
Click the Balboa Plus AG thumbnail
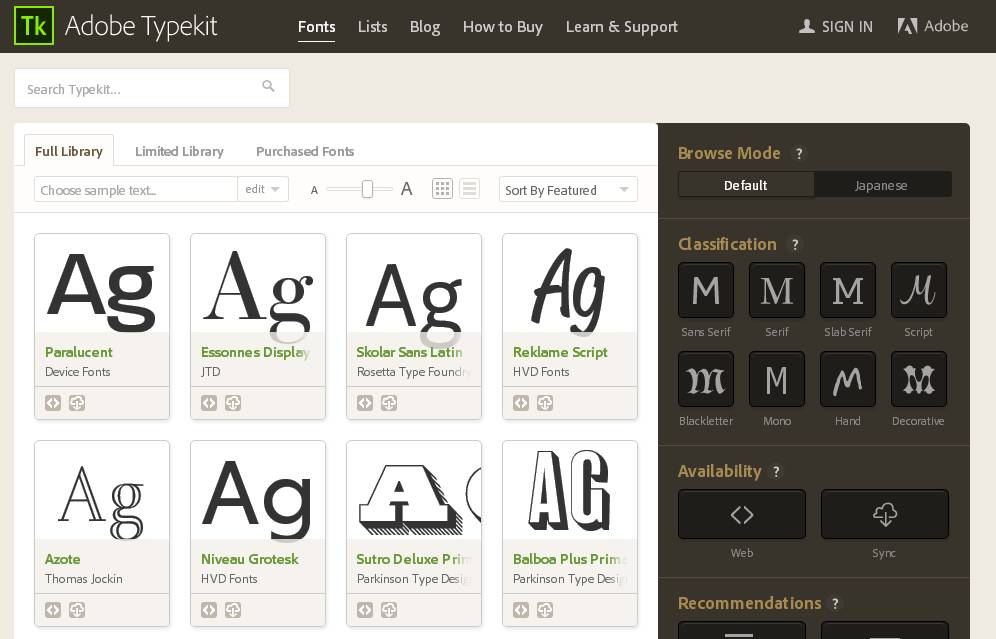coord(570,491)
